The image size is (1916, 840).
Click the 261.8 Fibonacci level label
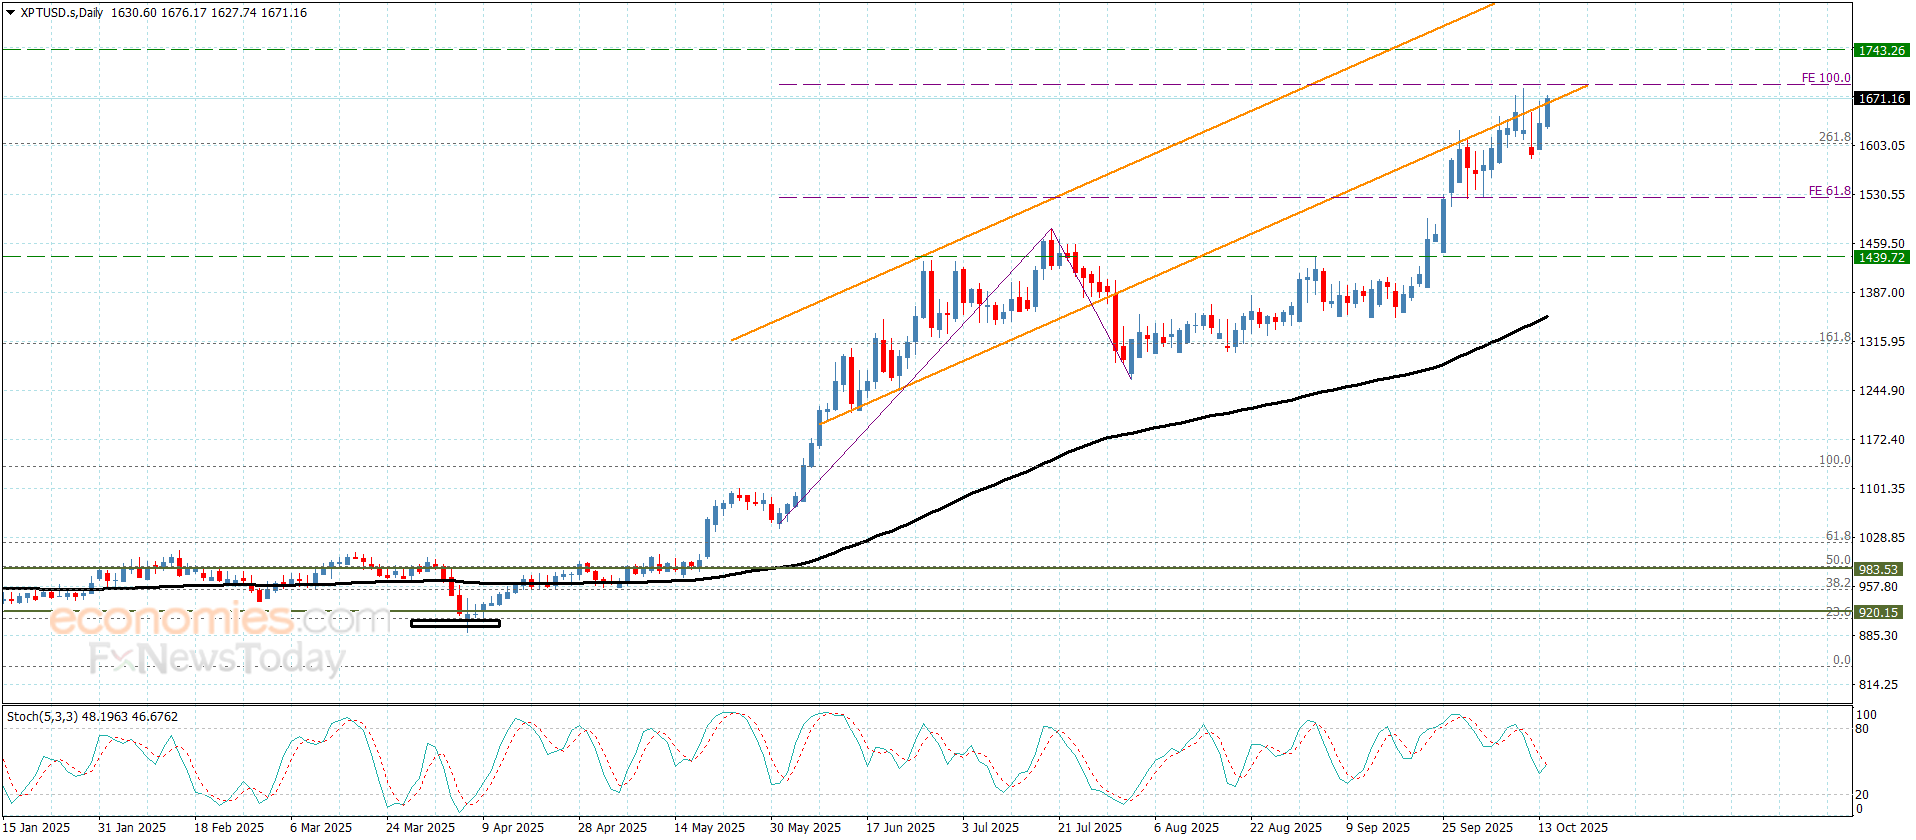(1834, 137)
